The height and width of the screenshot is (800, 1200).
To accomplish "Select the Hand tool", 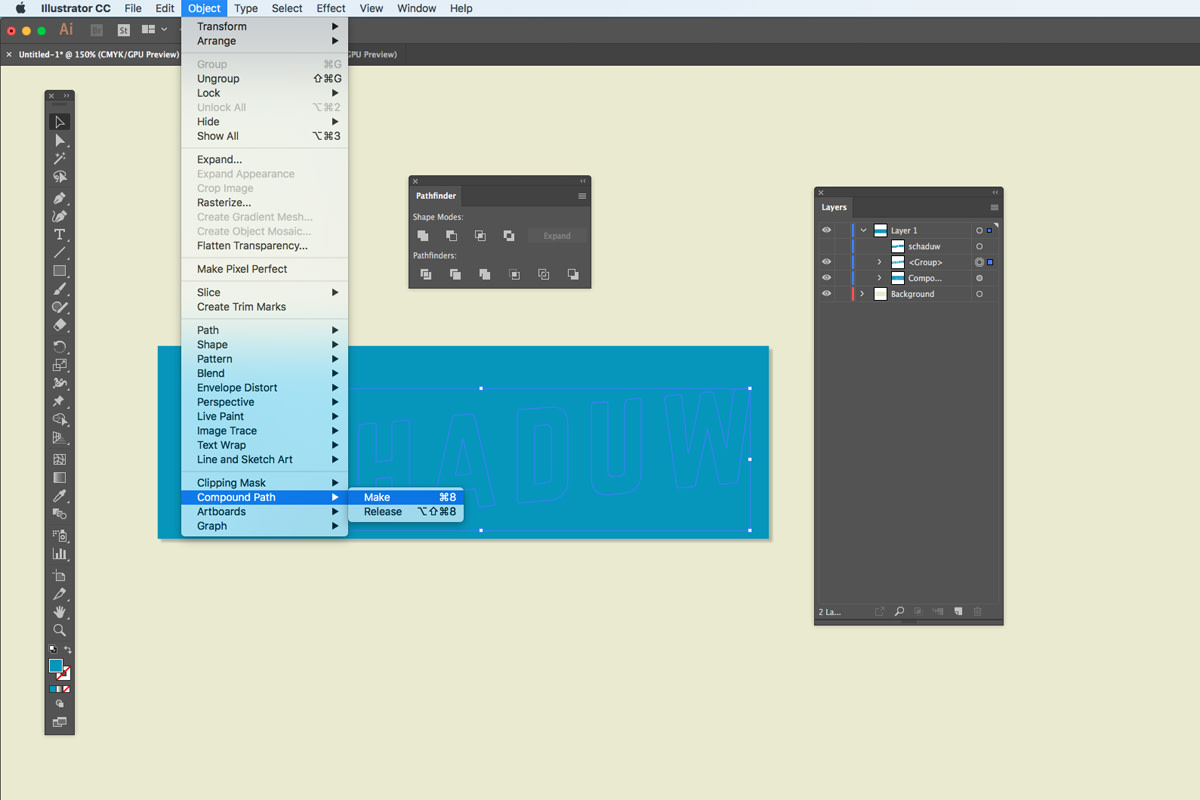I will pos(60,612).
